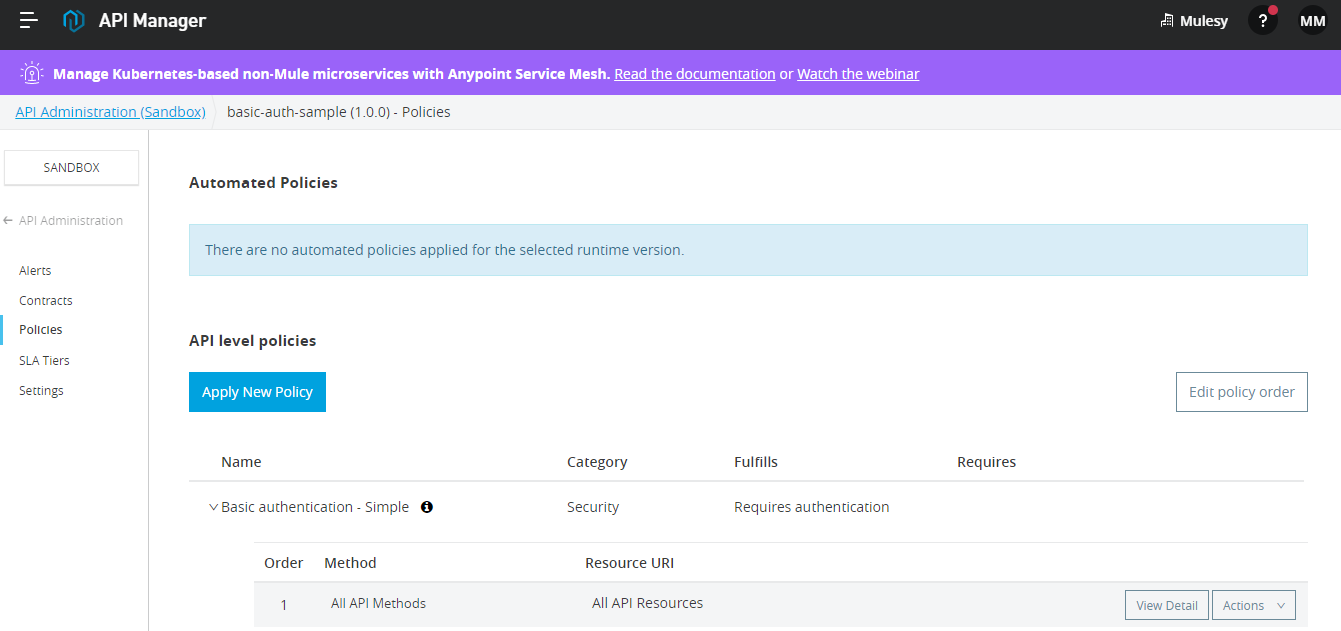Open Watch the webinar link
This screenshot has width=1341, height=631.
[x=858, y=74]
